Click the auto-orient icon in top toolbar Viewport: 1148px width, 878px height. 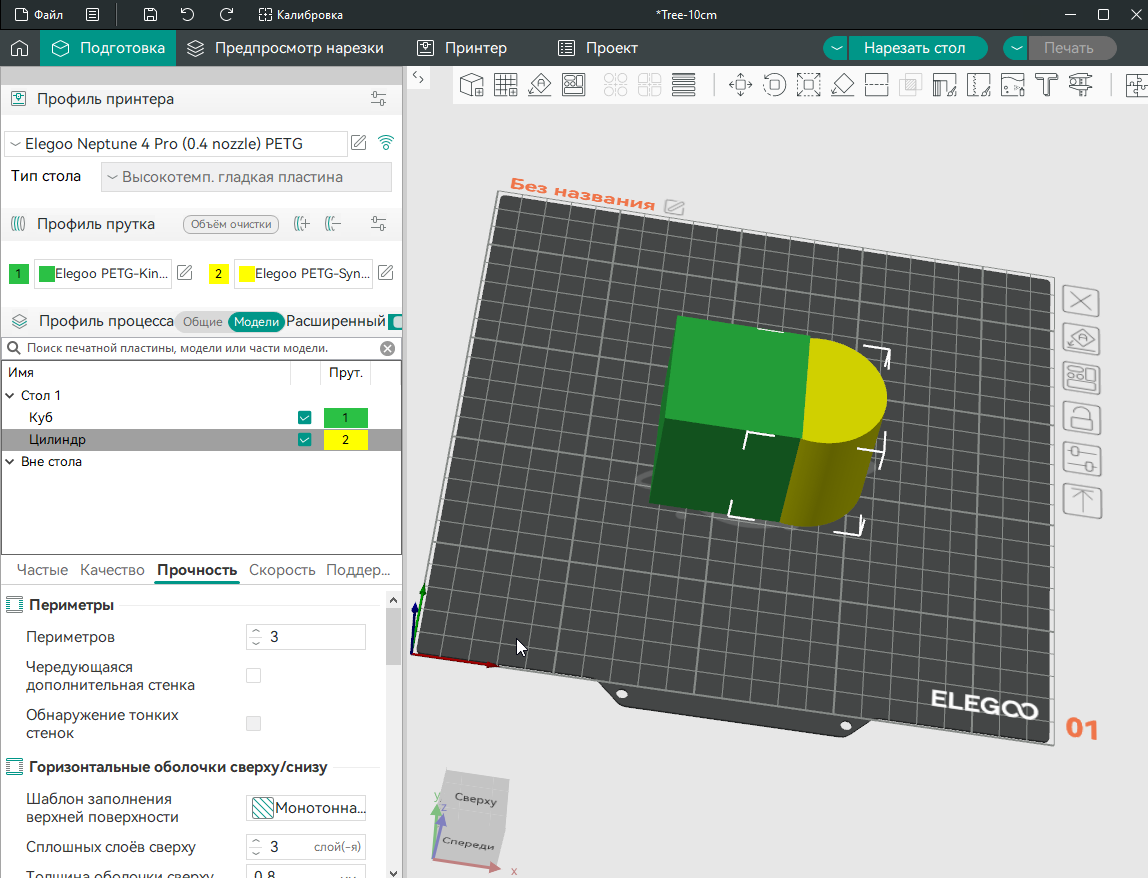coord(540,85)
